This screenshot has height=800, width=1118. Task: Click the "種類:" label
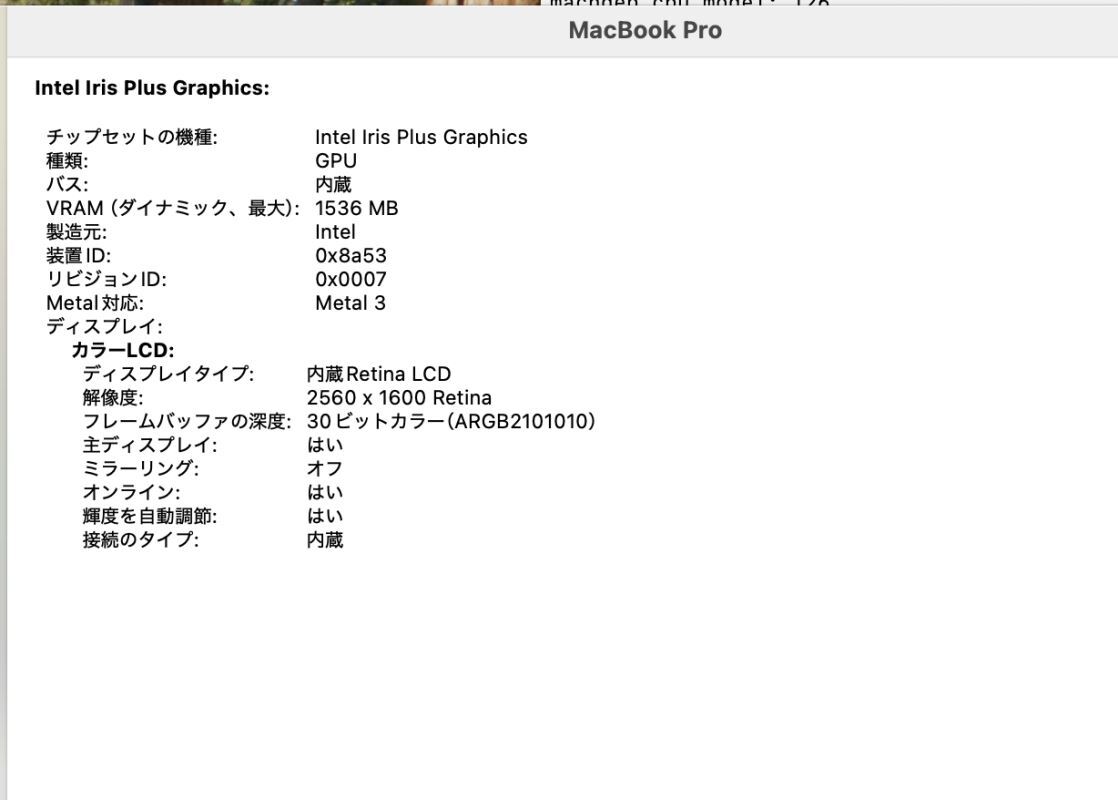click(x=67, y=160)
